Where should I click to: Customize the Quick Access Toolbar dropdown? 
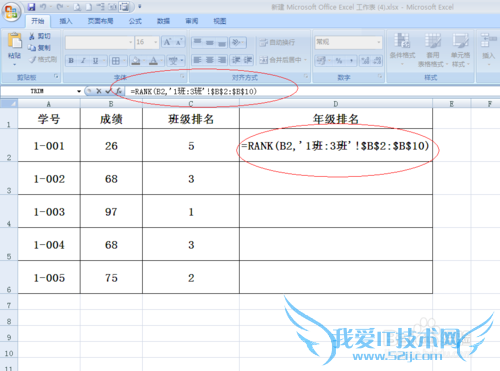tap(140, 7)
